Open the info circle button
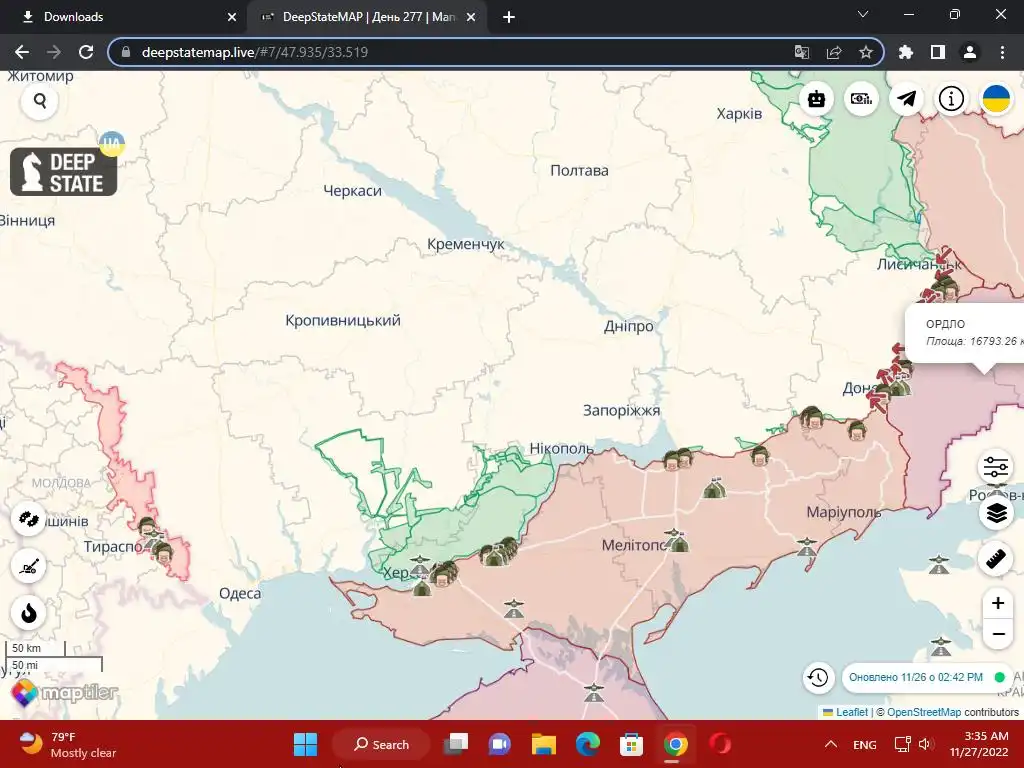 click(952, 99)
